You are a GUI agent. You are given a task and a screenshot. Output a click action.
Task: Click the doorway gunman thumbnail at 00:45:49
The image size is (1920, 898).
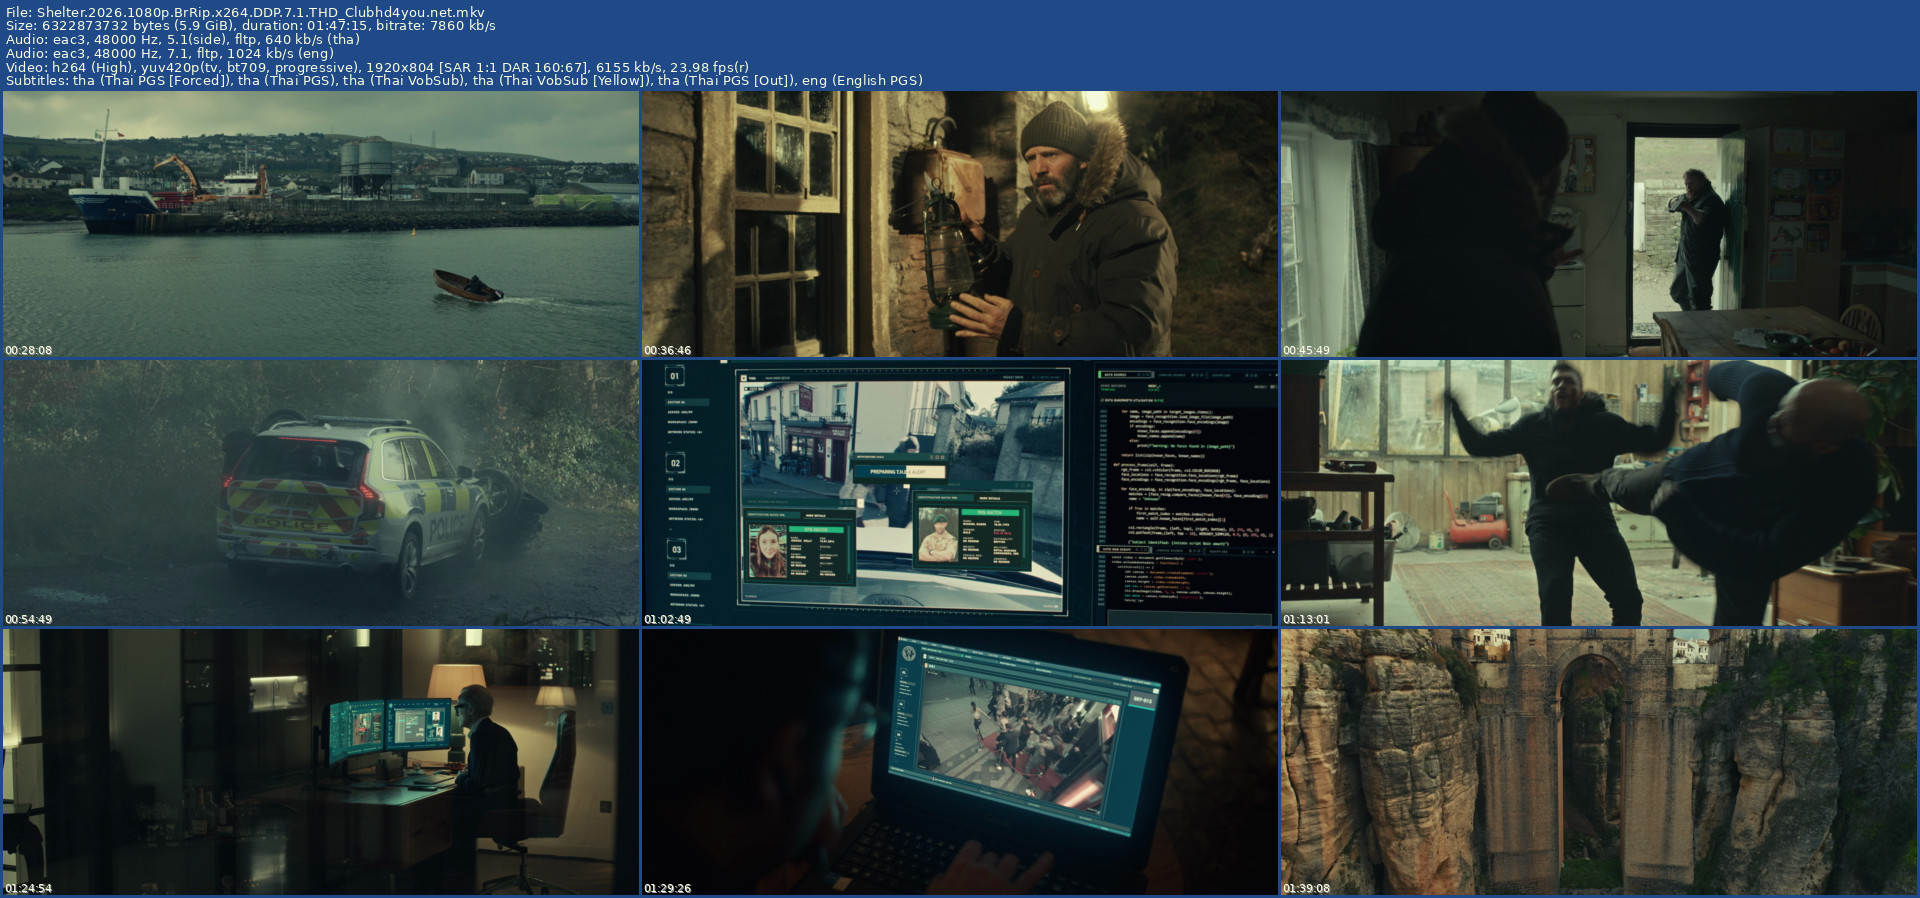coord(1599,224)
